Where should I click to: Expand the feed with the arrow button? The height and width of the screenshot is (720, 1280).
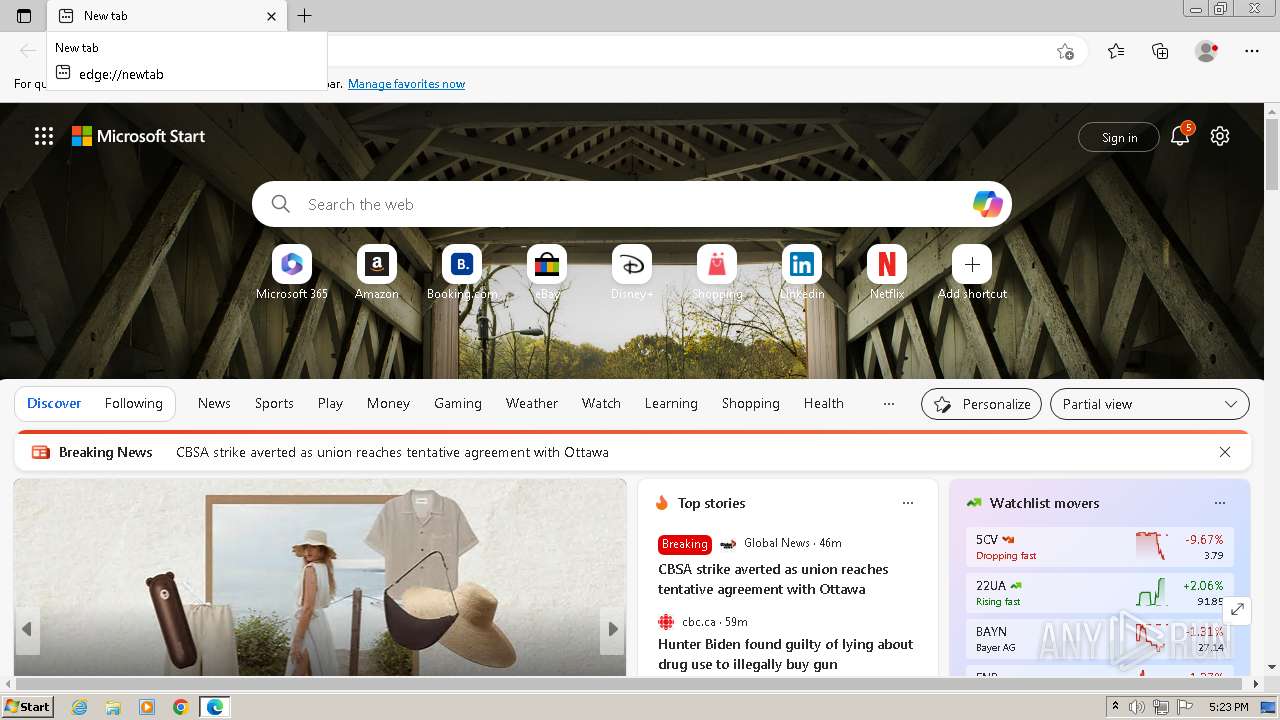point(1237,609)
